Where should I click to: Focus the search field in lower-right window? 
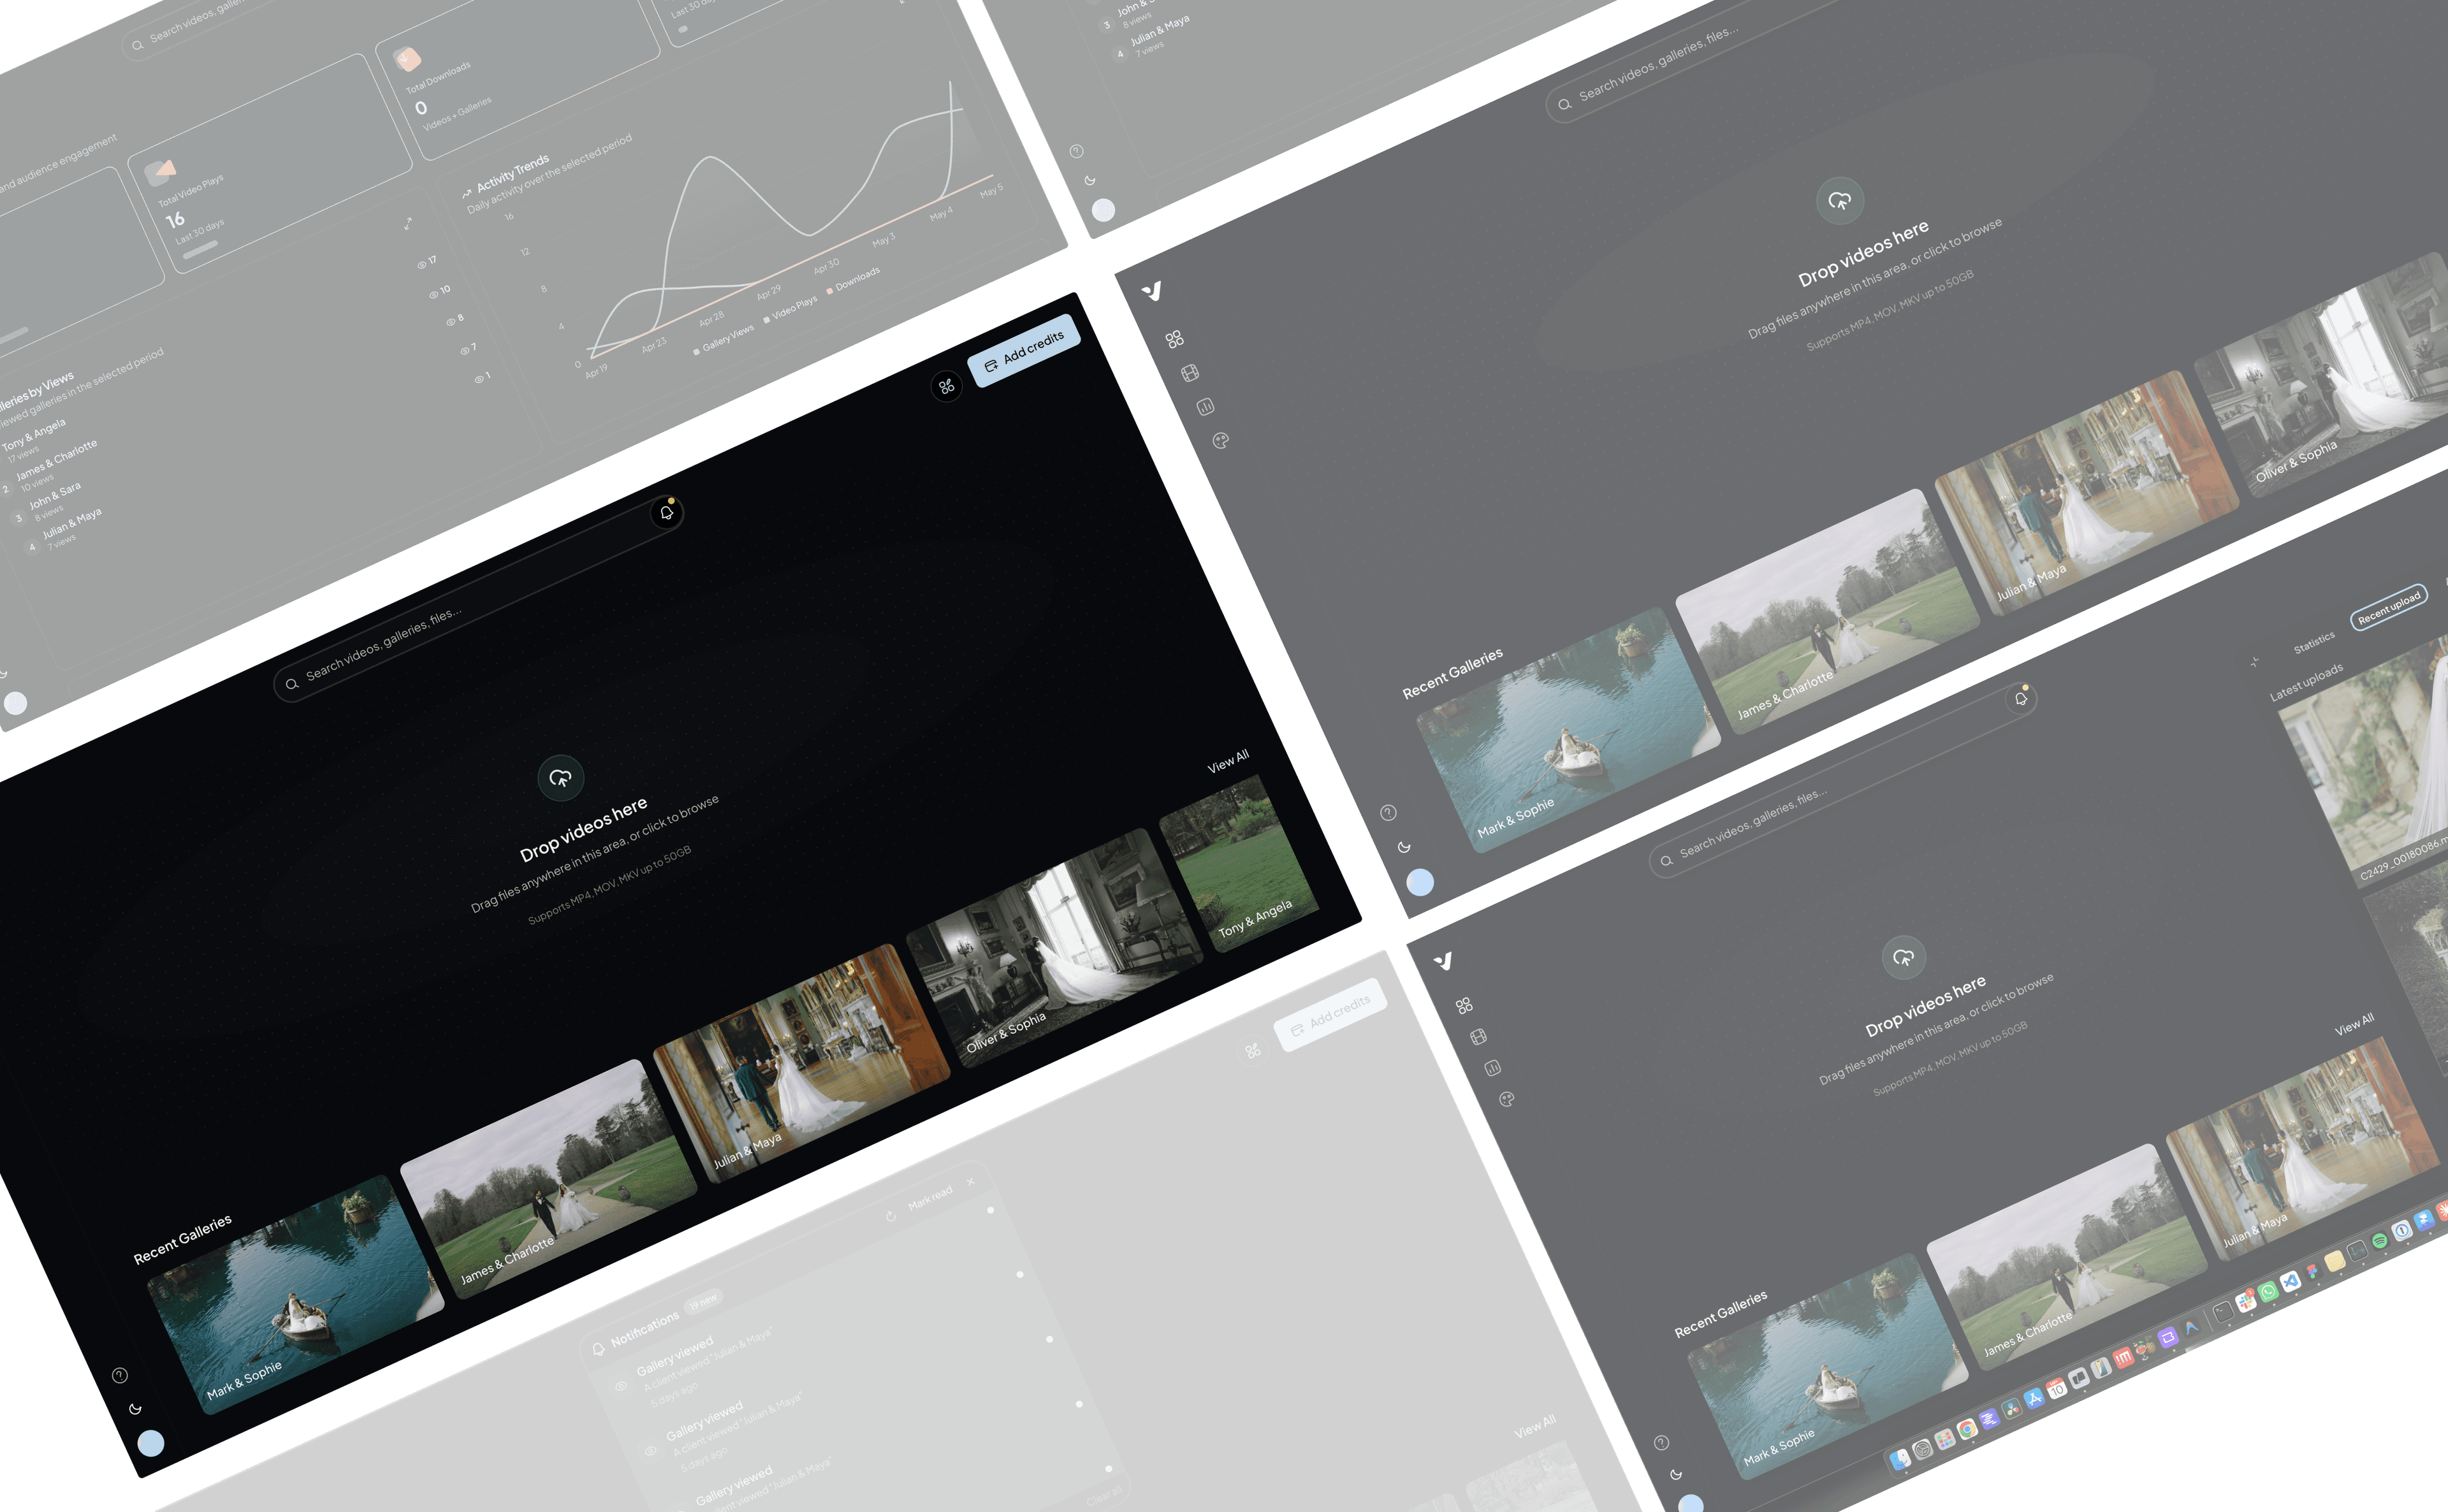[x=1842, y=780]
